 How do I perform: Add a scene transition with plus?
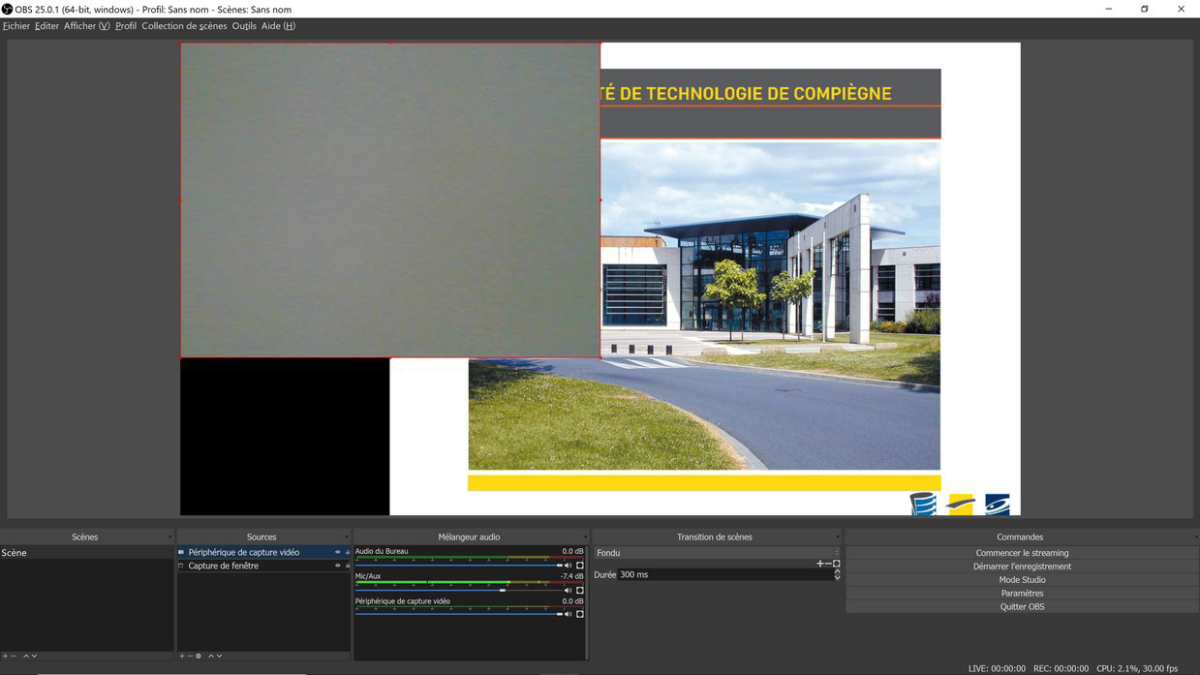(820, 564)
